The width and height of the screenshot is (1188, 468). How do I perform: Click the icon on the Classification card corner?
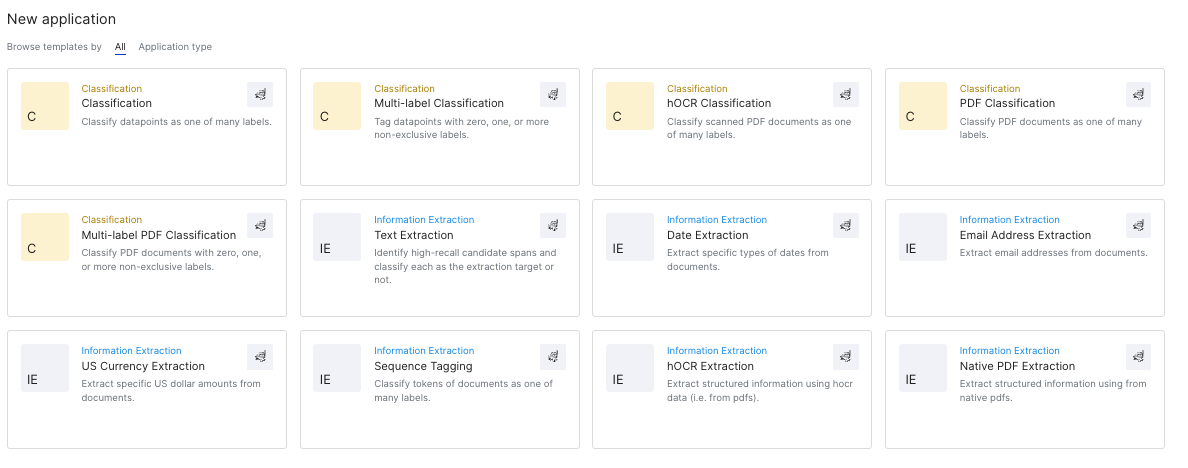pos(260,95)
